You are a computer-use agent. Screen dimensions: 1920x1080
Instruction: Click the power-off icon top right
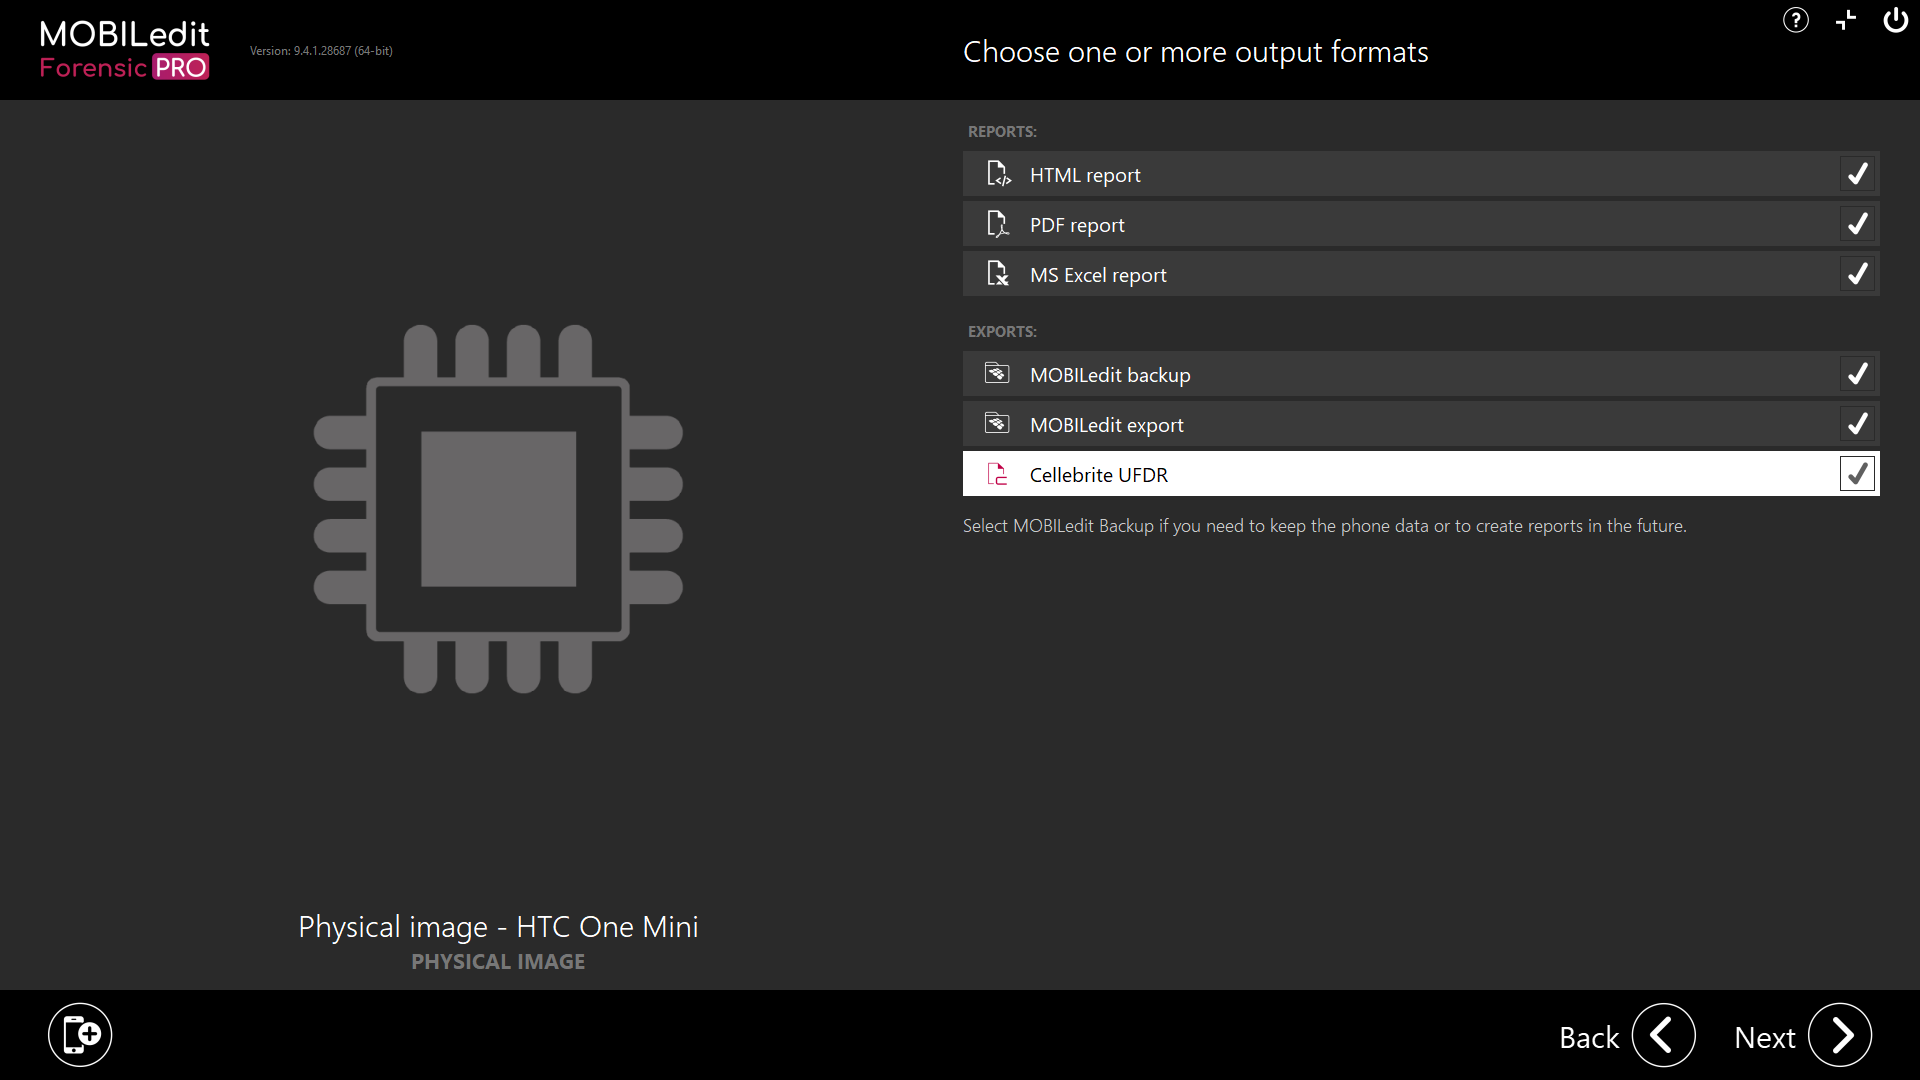pyautogui.click(x=1895, y=20)
